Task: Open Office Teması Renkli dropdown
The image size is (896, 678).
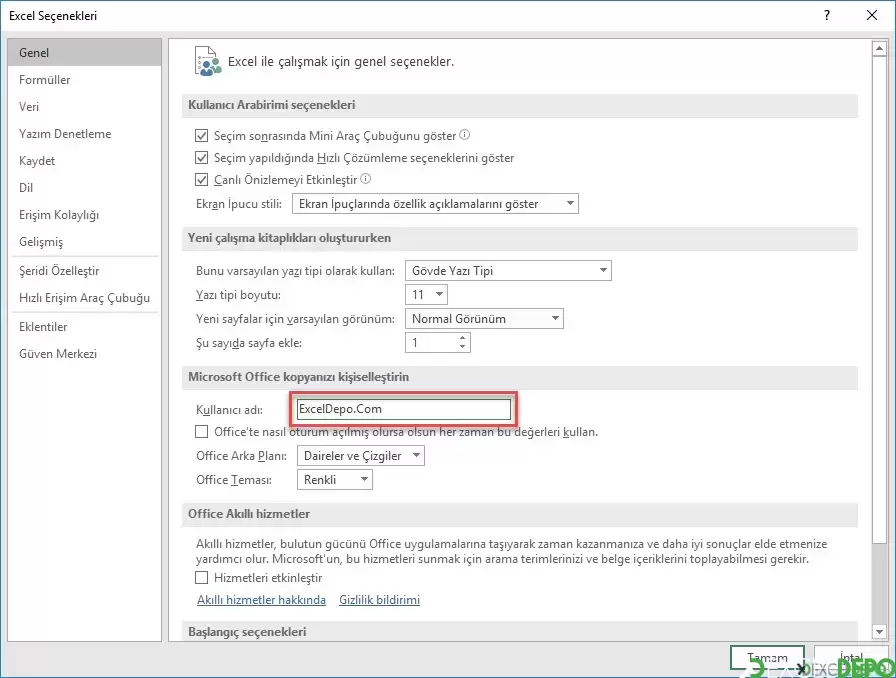Action: tap(335, 480)
